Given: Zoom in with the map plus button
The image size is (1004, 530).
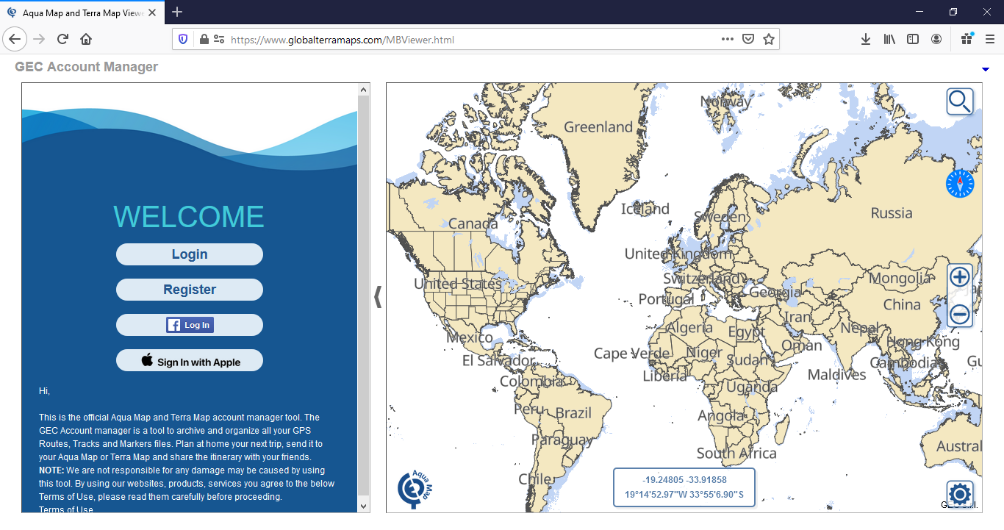Looking at the screenshot, I should pos(959,277).
